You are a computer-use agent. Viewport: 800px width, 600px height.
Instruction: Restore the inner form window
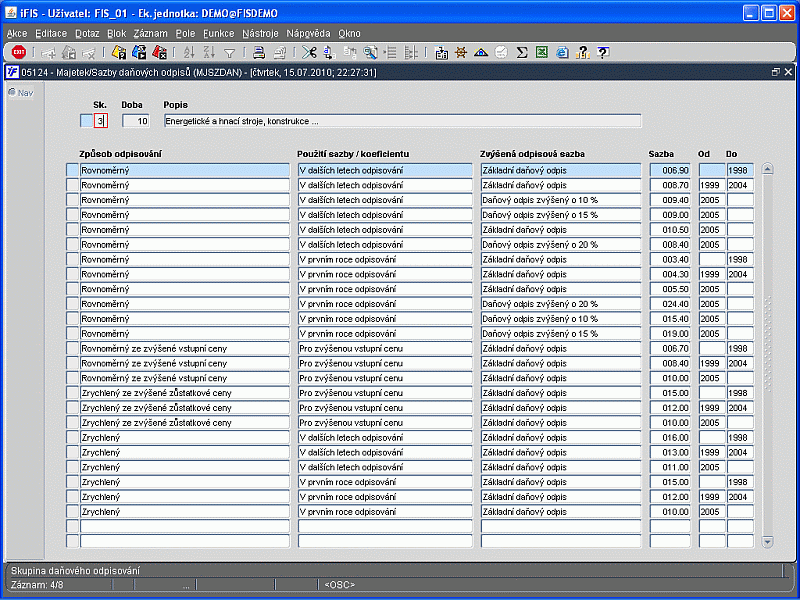tap(775, 72)
